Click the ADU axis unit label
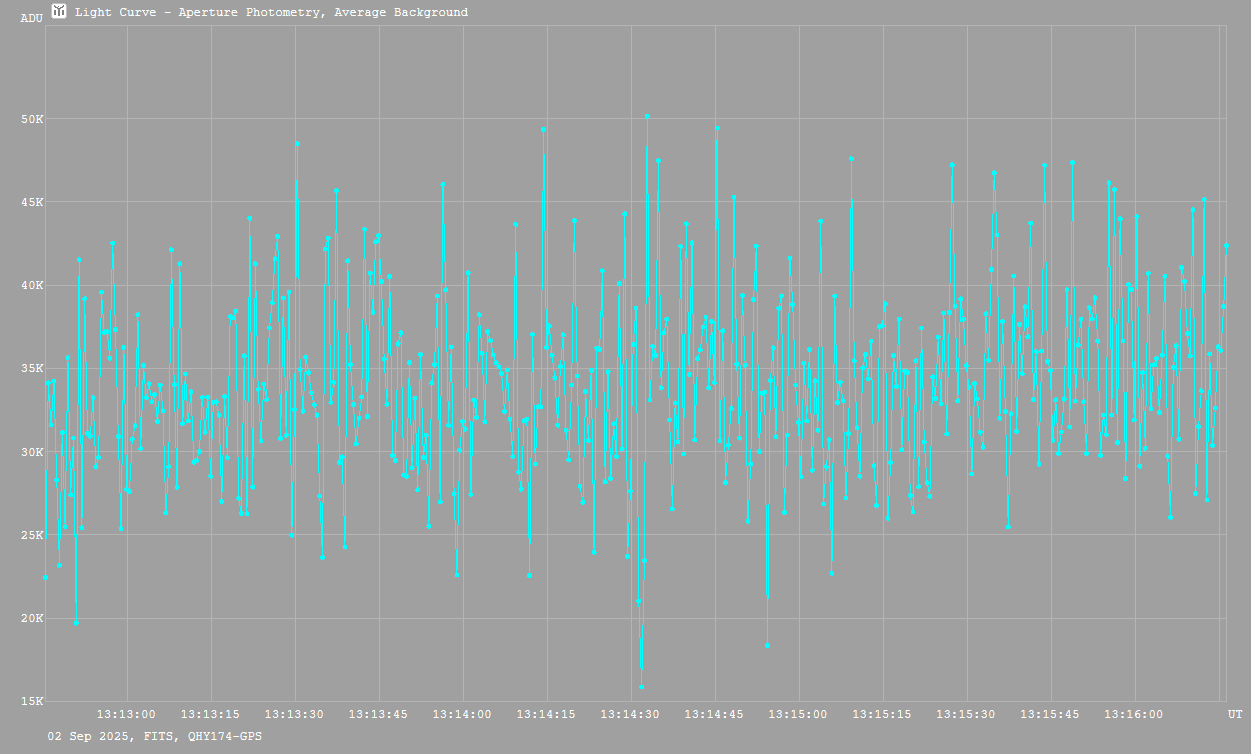 (31, 18)
